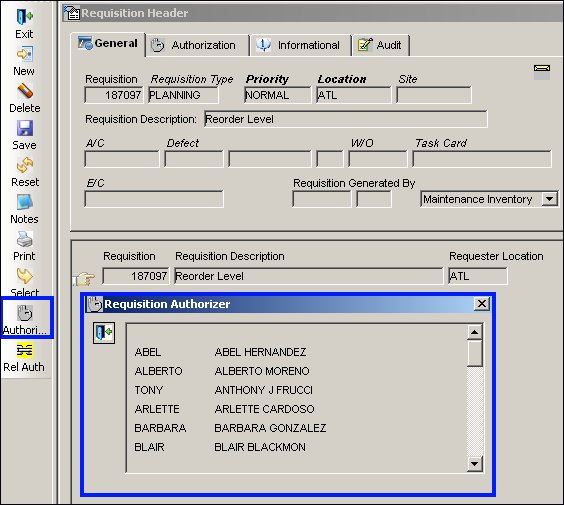
Task: Select authorizer ALBERTO MORENO
Action: pyautogui.click(x=262, y=371)
